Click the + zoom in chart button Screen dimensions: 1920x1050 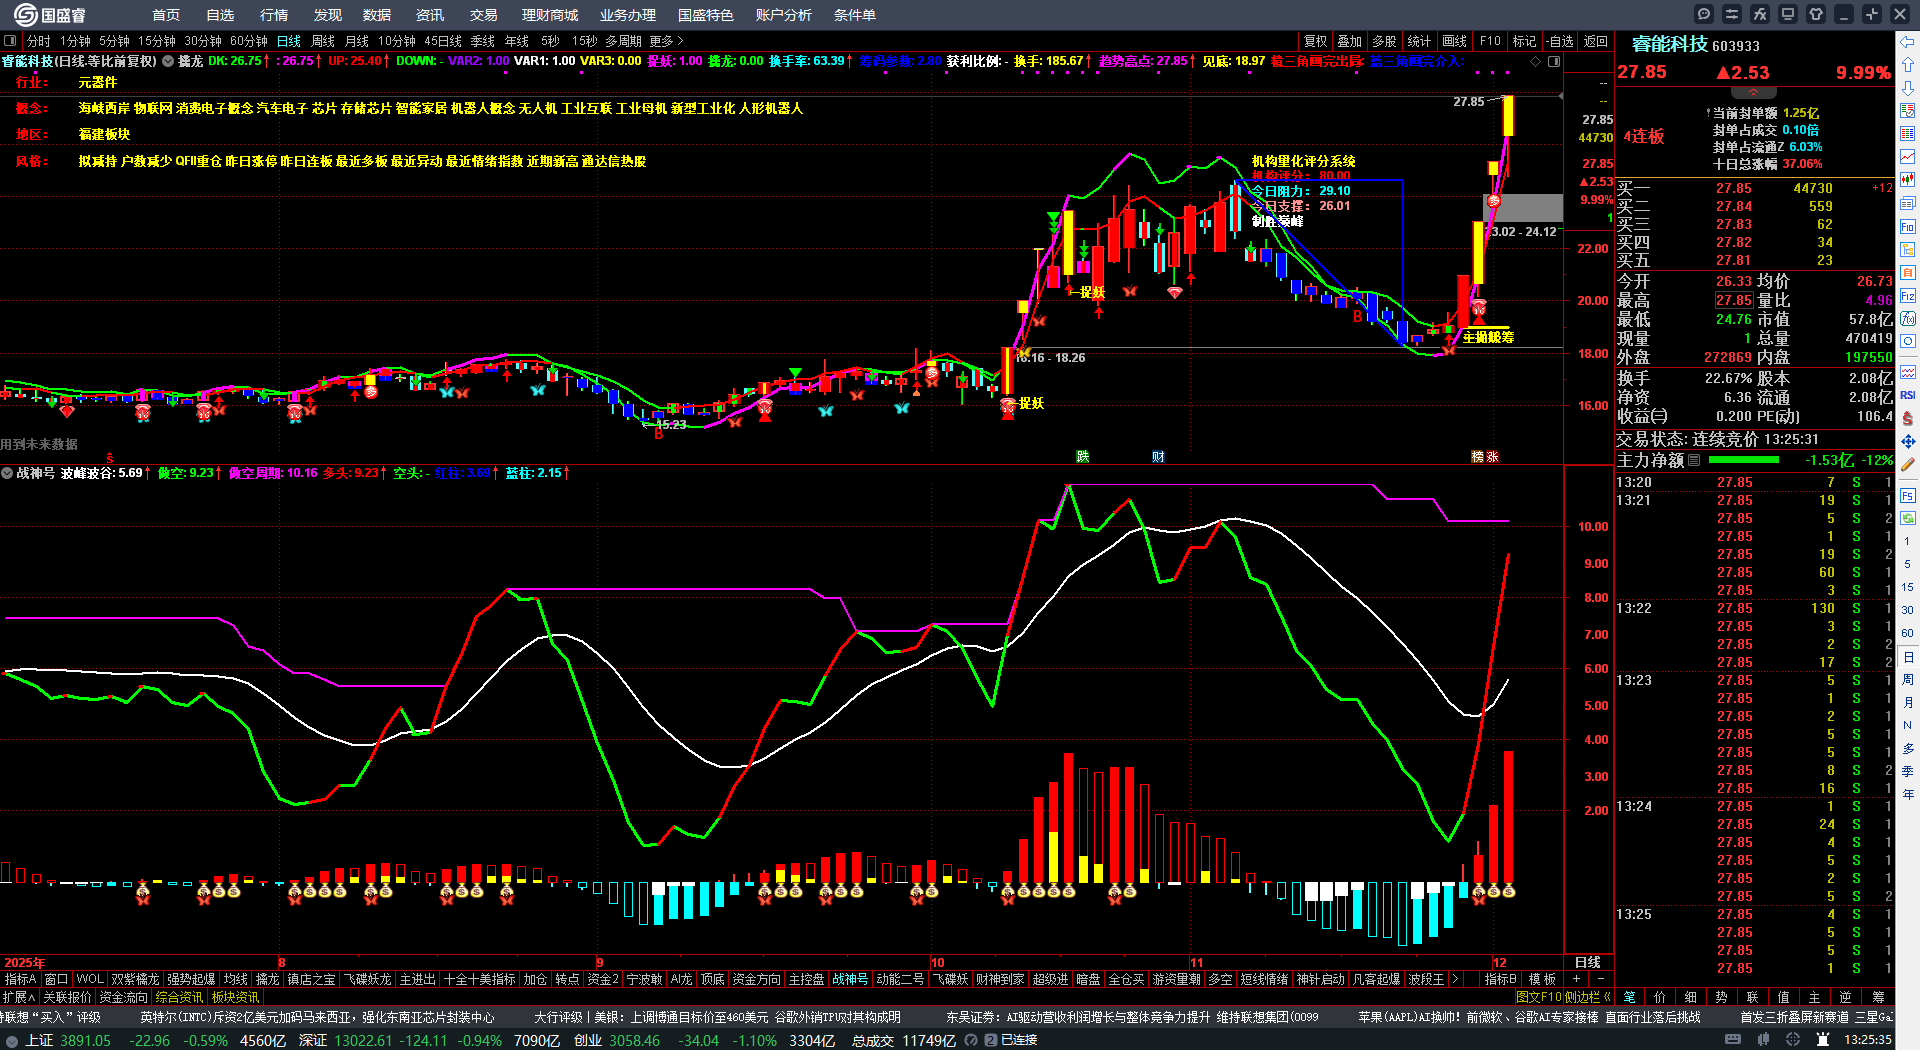click(1576, 979)
